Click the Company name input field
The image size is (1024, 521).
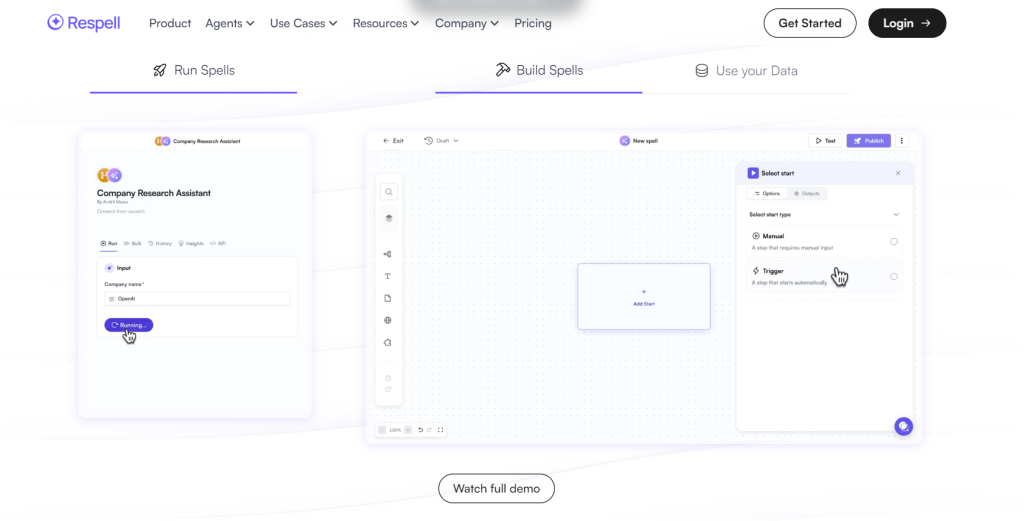(197, 299)
